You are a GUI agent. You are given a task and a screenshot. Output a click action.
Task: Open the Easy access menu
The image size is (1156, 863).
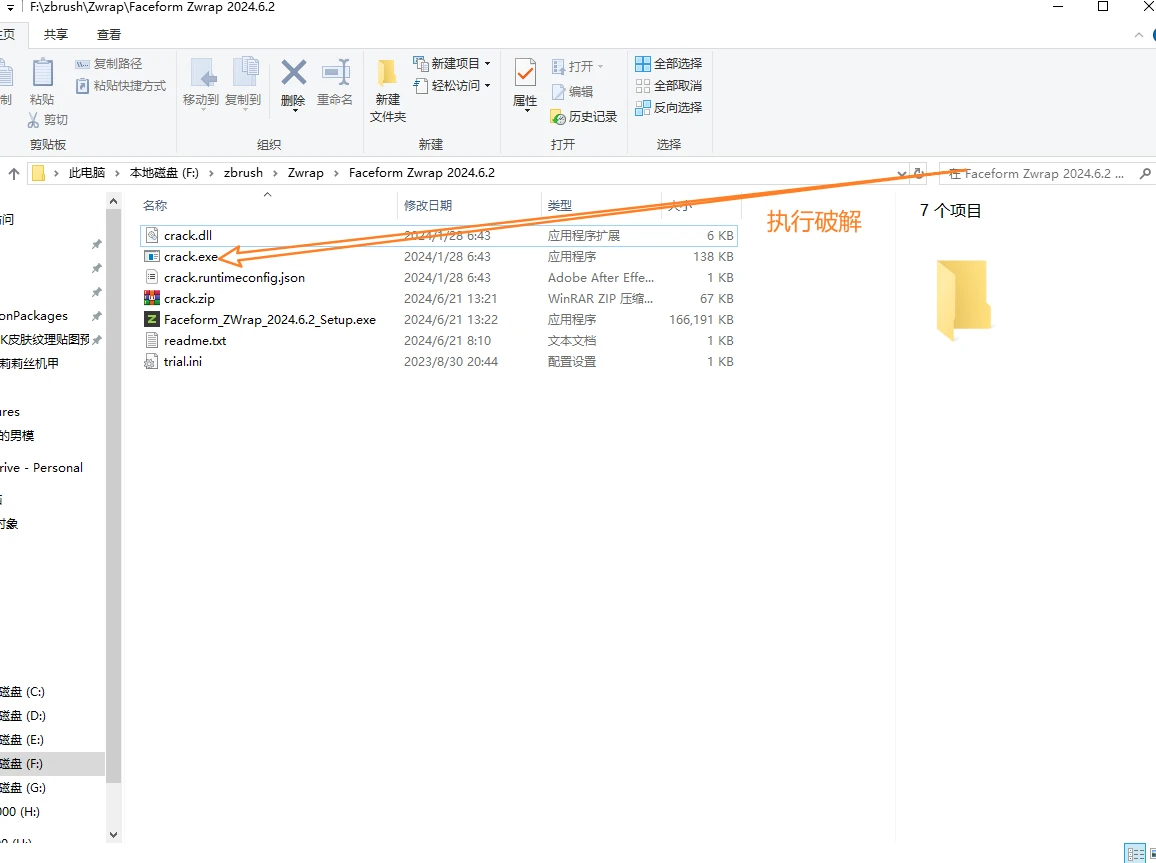pyautogui.click(x=452, y=85)
